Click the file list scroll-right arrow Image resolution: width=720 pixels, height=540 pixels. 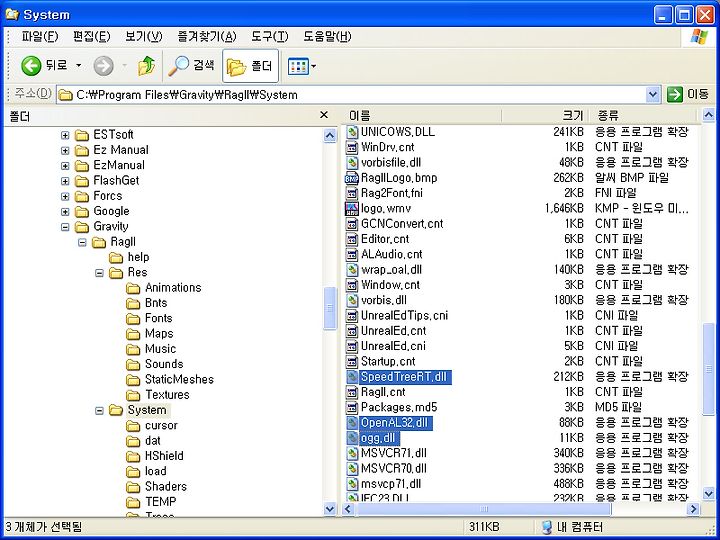(x=693, y=509)
